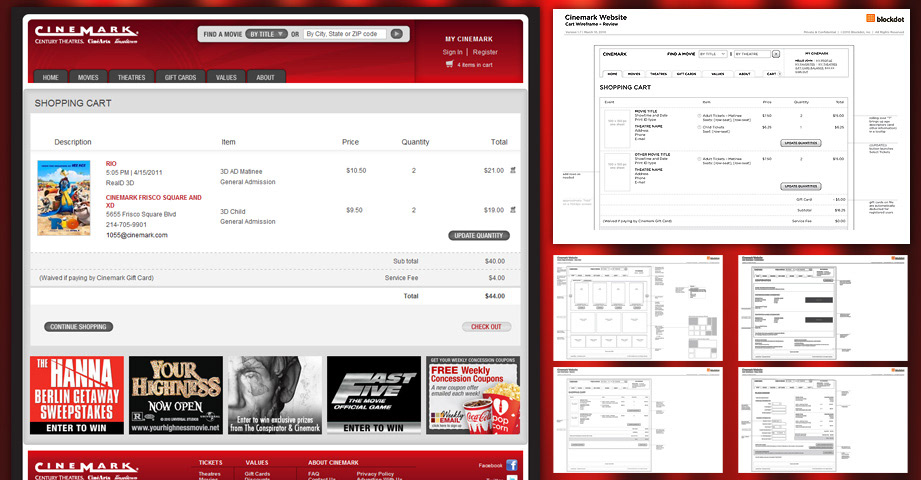Click the Shopping Cart heading
Screen dimensions: 921x480
click(x=73, y=103)
